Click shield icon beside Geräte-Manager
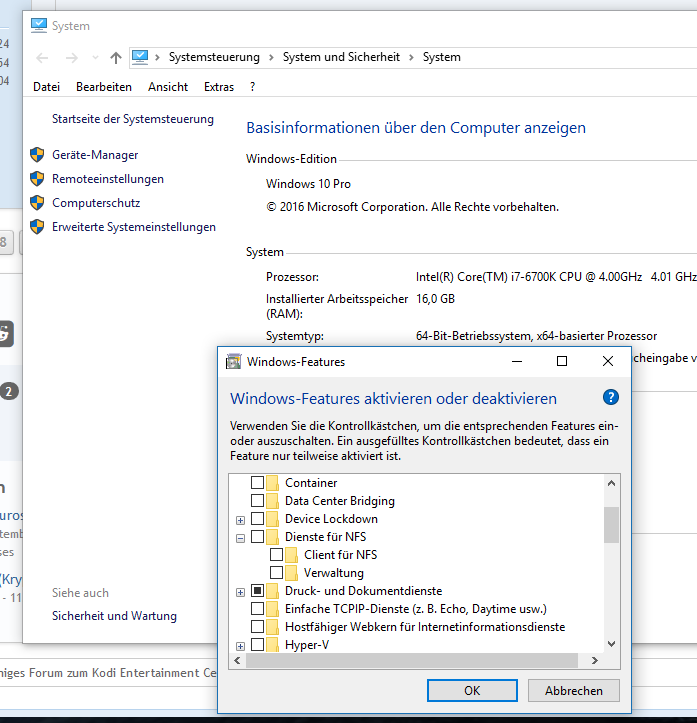 click(x=37, y=154)
